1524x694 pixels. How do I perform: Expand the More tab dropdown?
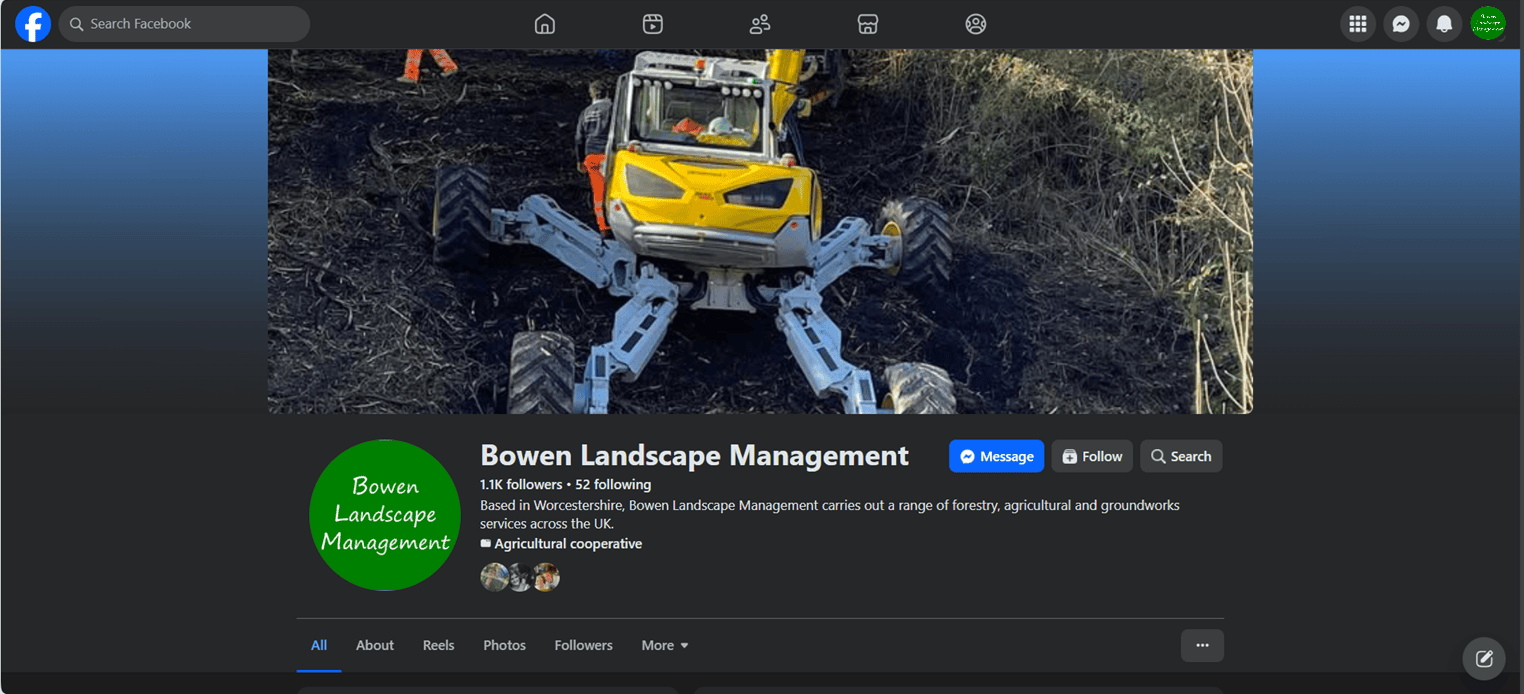pos(665,646)
